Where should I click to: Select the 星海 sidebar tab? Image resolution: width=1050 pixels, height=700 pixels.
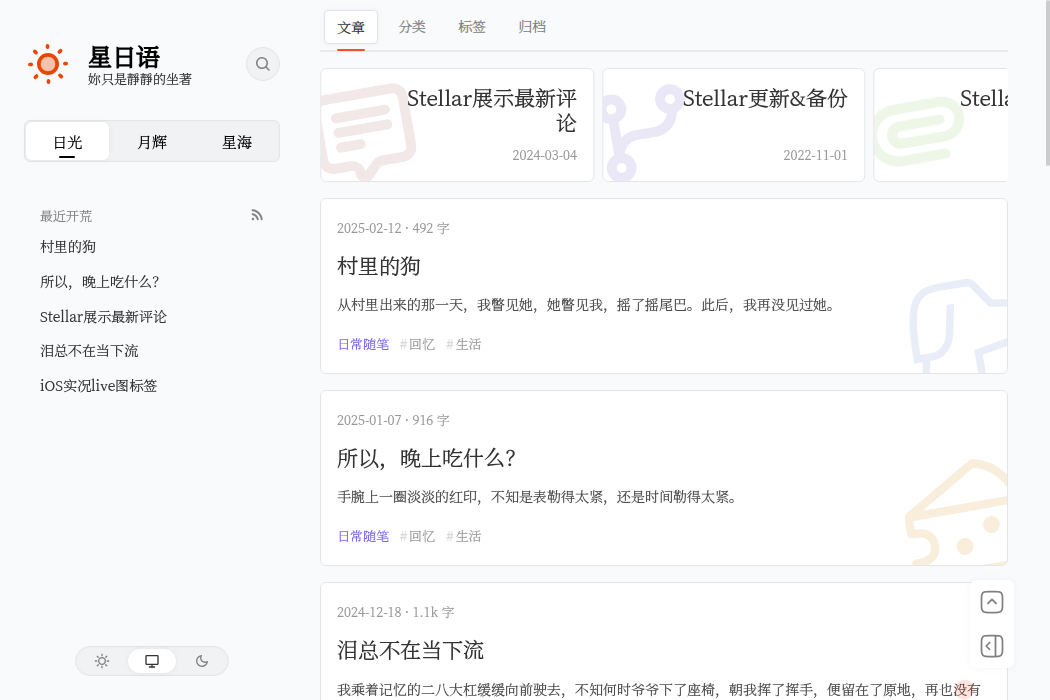tap(237, 142)
